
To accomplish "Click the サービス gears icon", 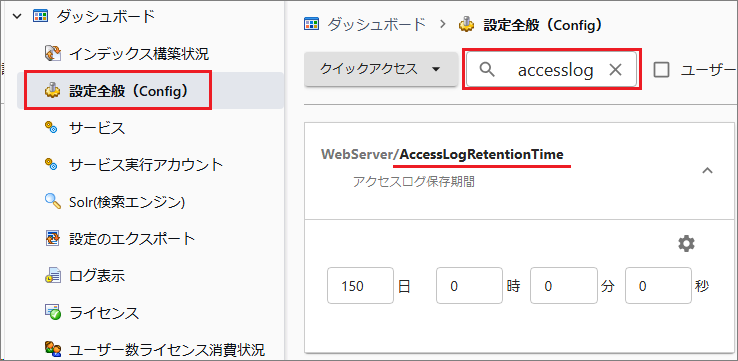I will (x=51, y=128).
